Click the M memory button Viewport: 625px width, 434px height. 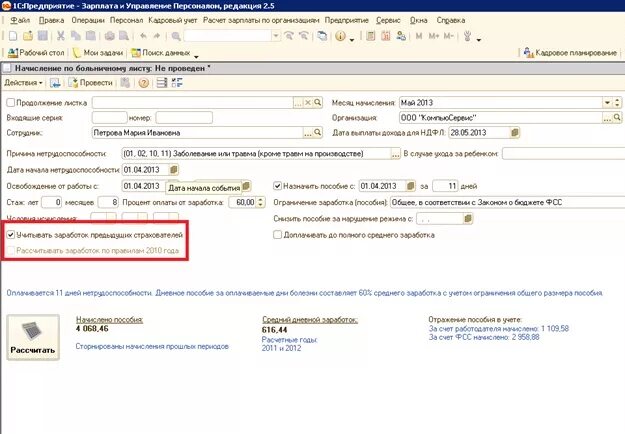[419, 36]
